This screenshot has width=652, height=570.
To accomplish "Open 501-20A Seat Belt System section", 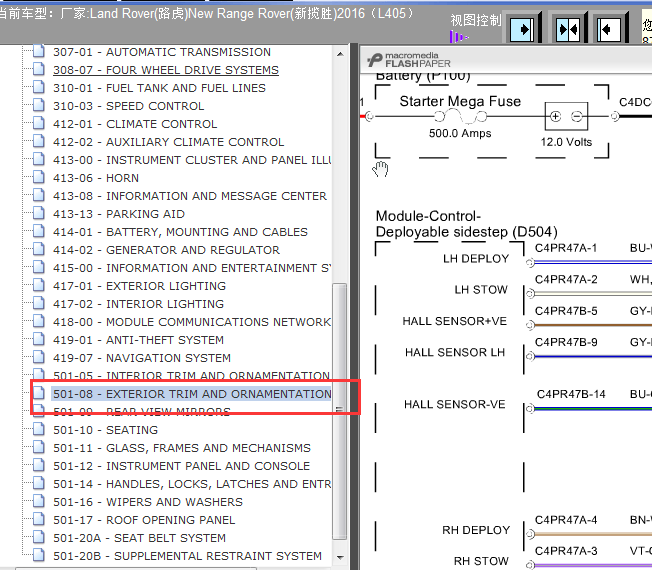I will (139, 538).
